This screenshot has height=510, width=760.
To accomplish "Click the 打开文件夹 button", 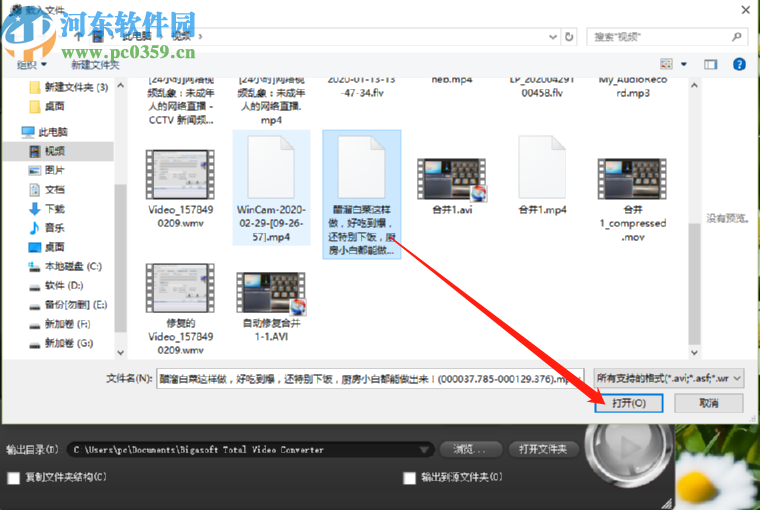I will click(x=543, y=449).
